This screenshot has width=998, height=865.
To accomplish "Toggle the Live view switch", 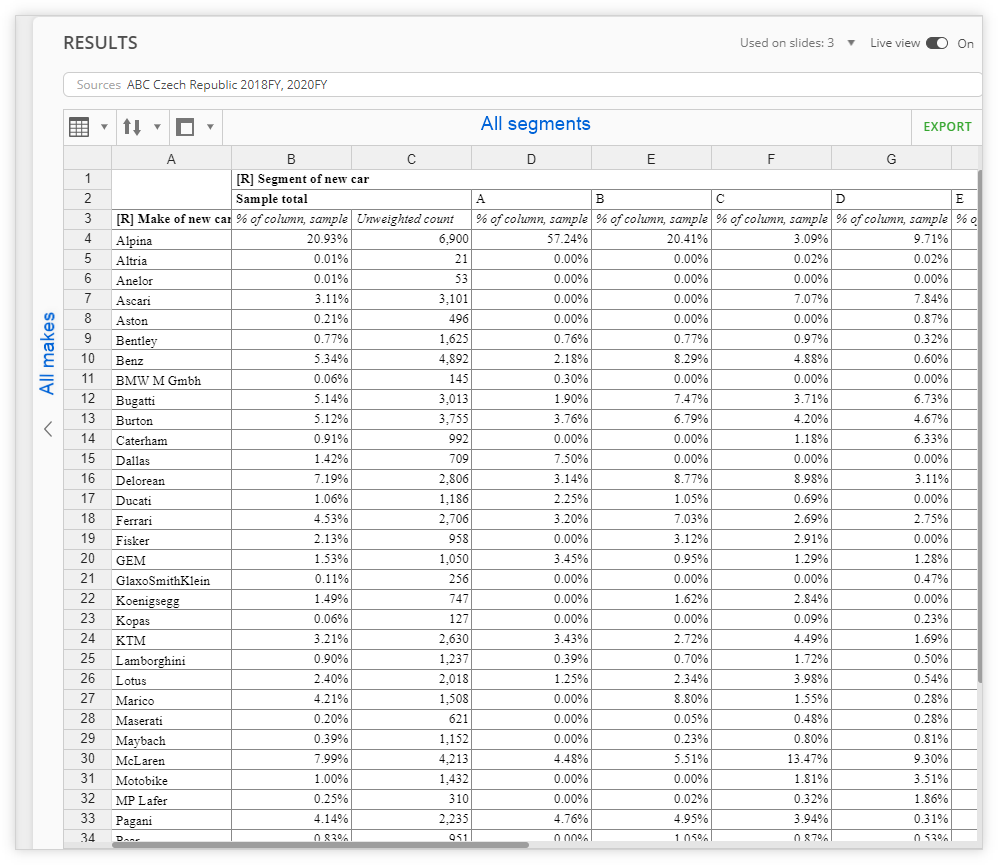I will point(937,43).
